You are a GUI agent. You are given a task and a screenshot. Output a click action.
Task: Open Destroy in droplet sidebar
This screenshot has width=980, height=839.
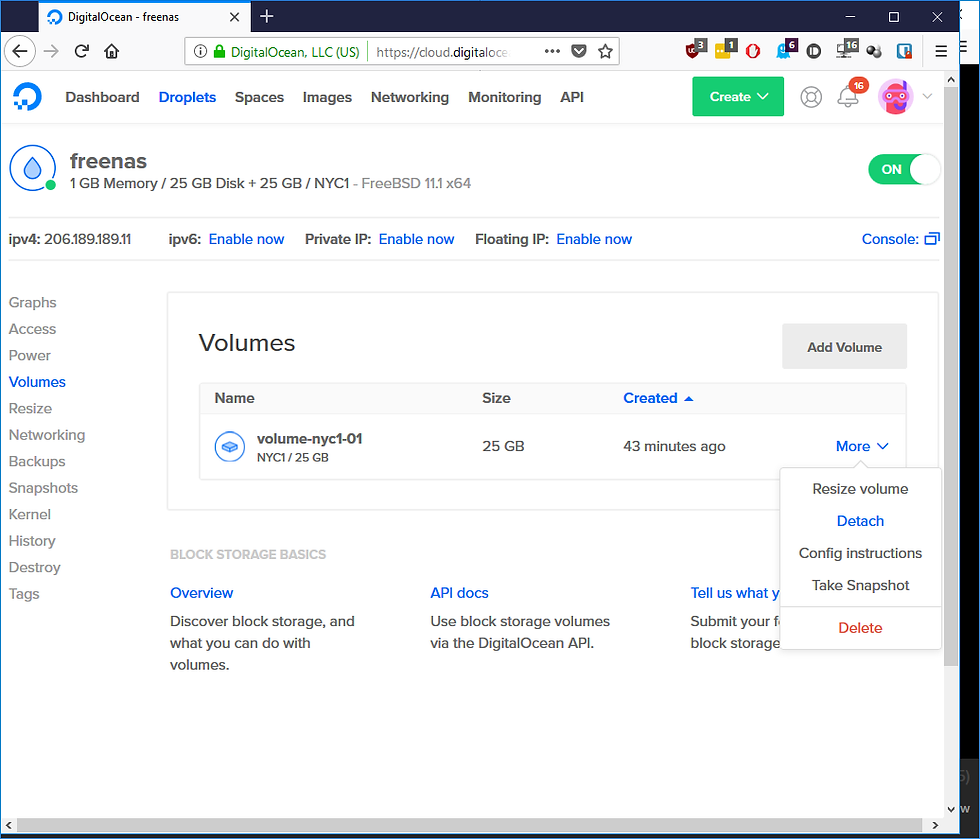coord(34,567)
